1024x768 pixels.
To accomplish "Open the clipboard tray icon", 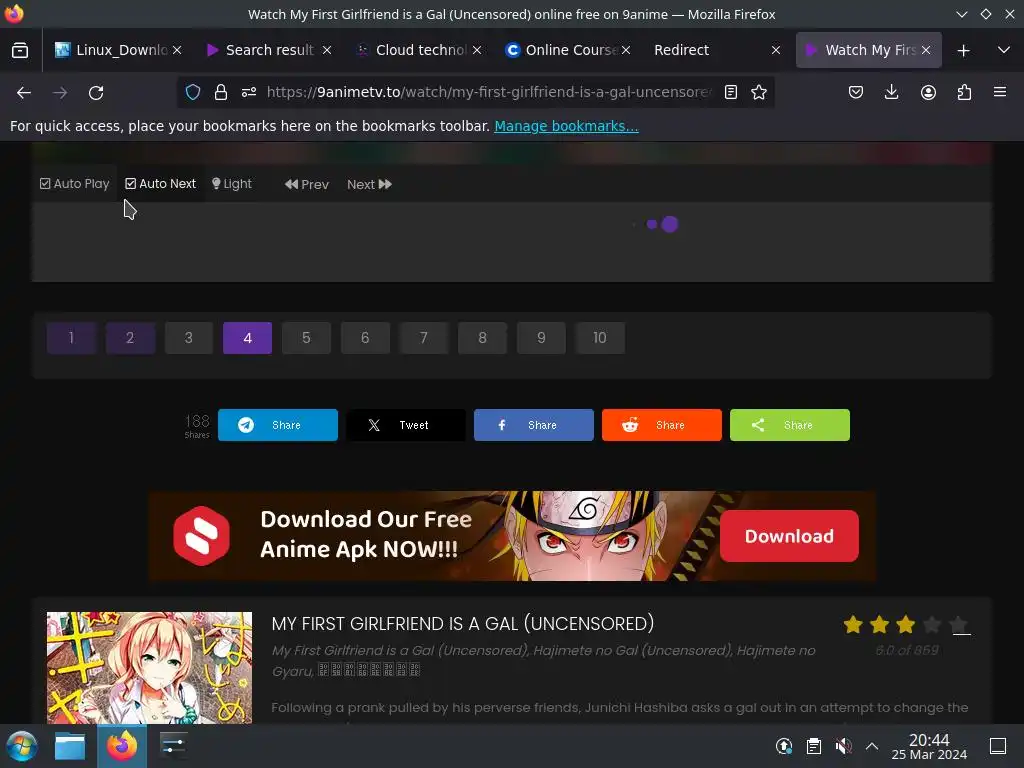I will [x=814, y=746].
